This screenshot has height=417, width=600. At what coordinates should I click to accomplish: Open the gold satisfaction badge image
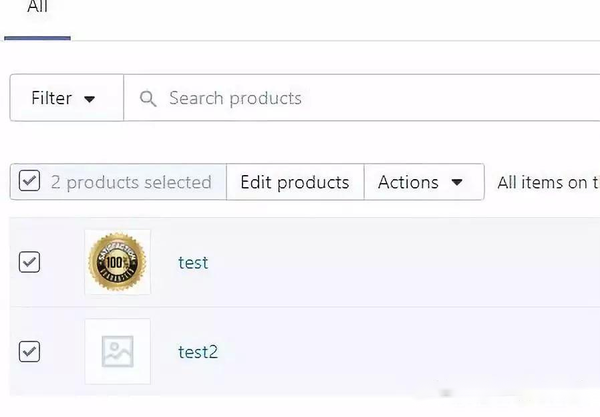117,262
